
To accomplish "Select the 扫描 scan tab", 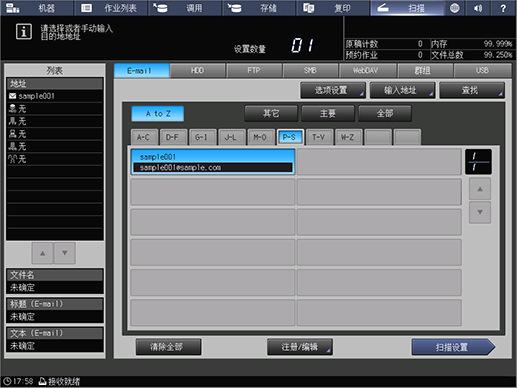I will coord(407,8).
